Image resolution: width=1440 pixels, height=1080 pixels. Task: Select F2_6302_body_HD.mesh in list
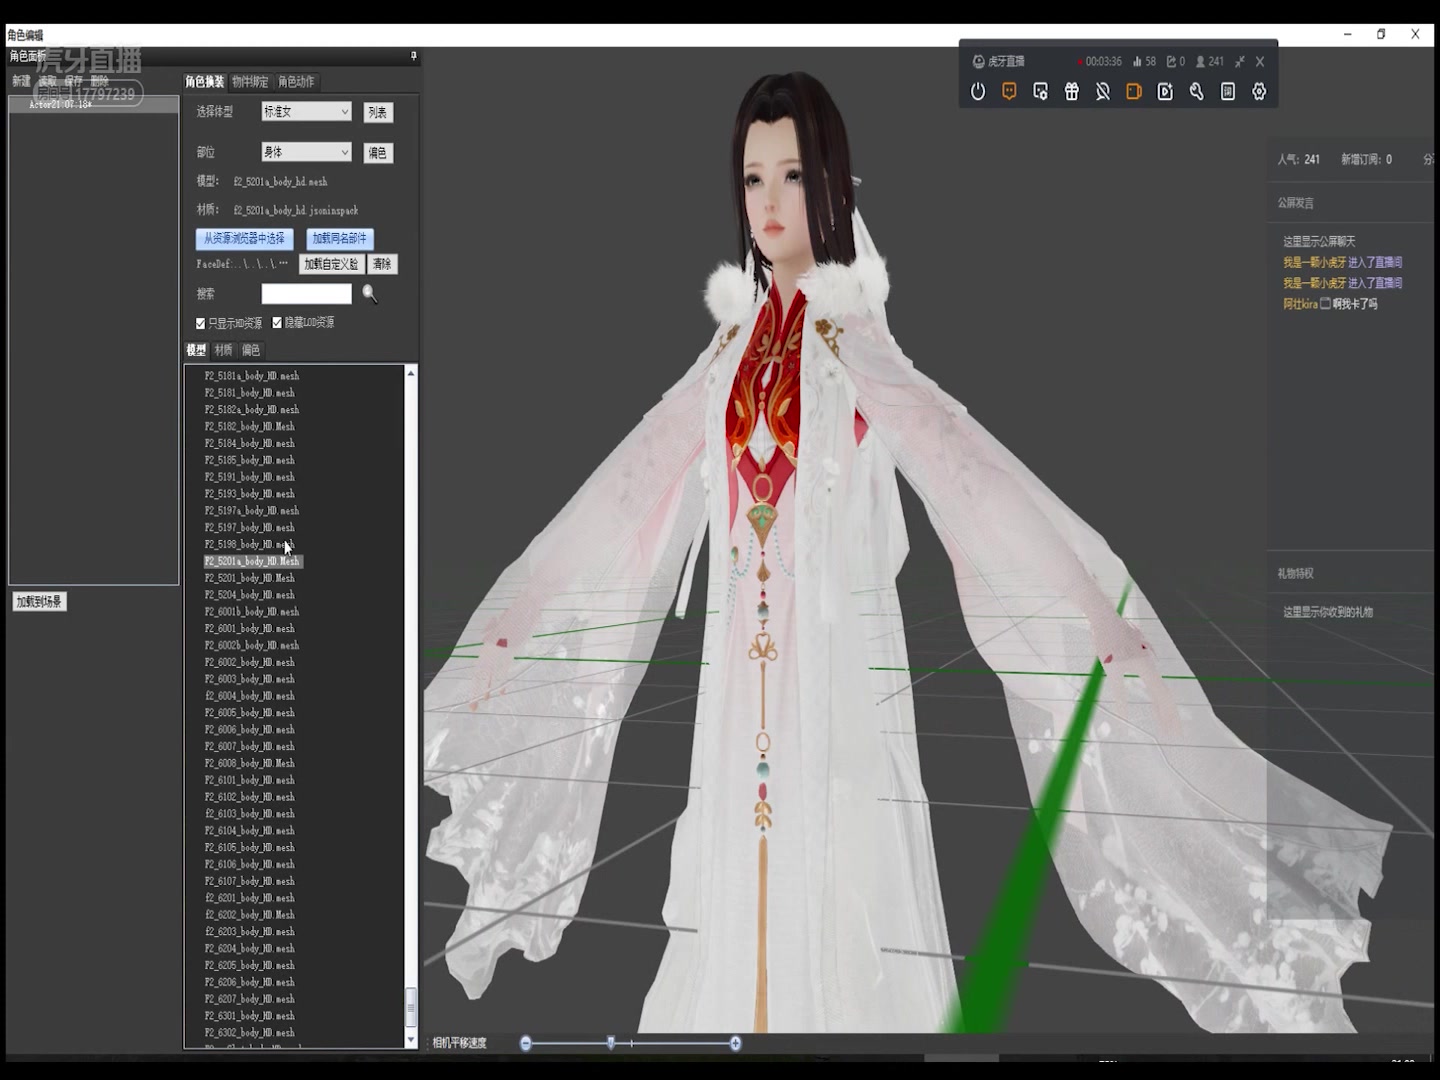(250, 1033)
